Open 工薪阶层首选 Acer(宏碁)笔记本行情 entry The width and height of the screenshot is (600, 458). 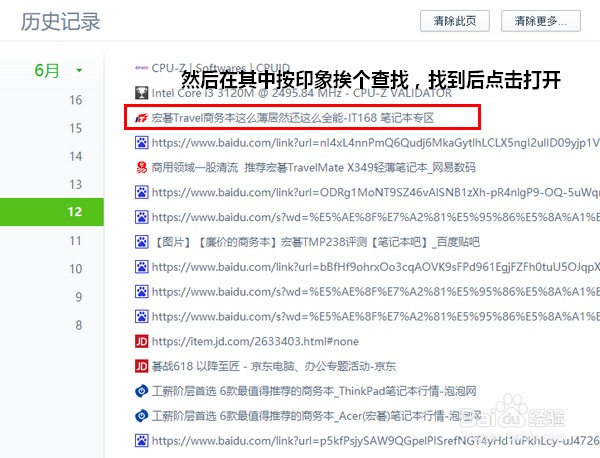tap(316, 416)
